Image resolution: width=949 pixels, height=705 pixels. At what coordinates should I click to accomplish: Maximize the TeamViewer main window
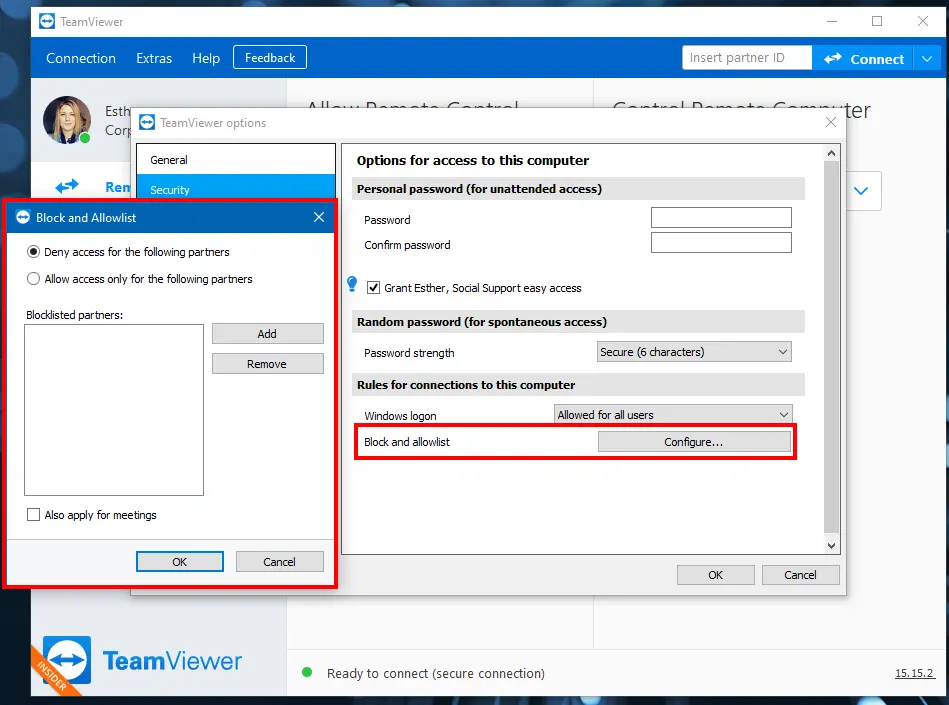pyautogui.click(x=876, y=21)
